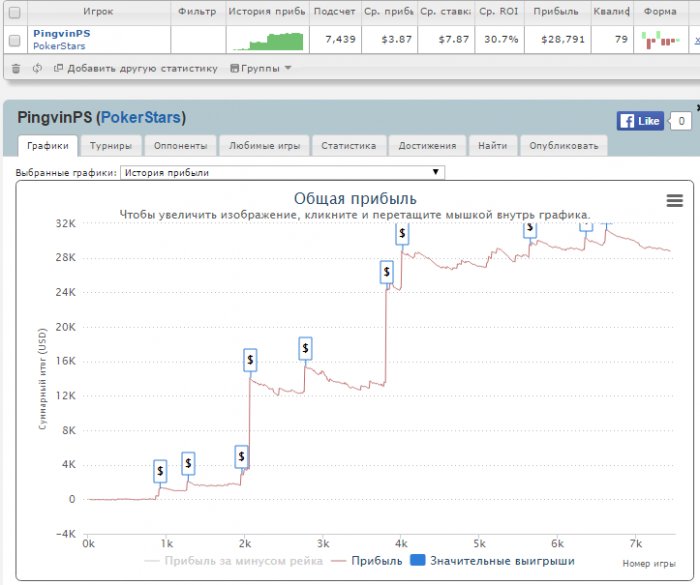Switch to the Графики tab
Viewport: 700px width, 585px height.
[48, 146]
